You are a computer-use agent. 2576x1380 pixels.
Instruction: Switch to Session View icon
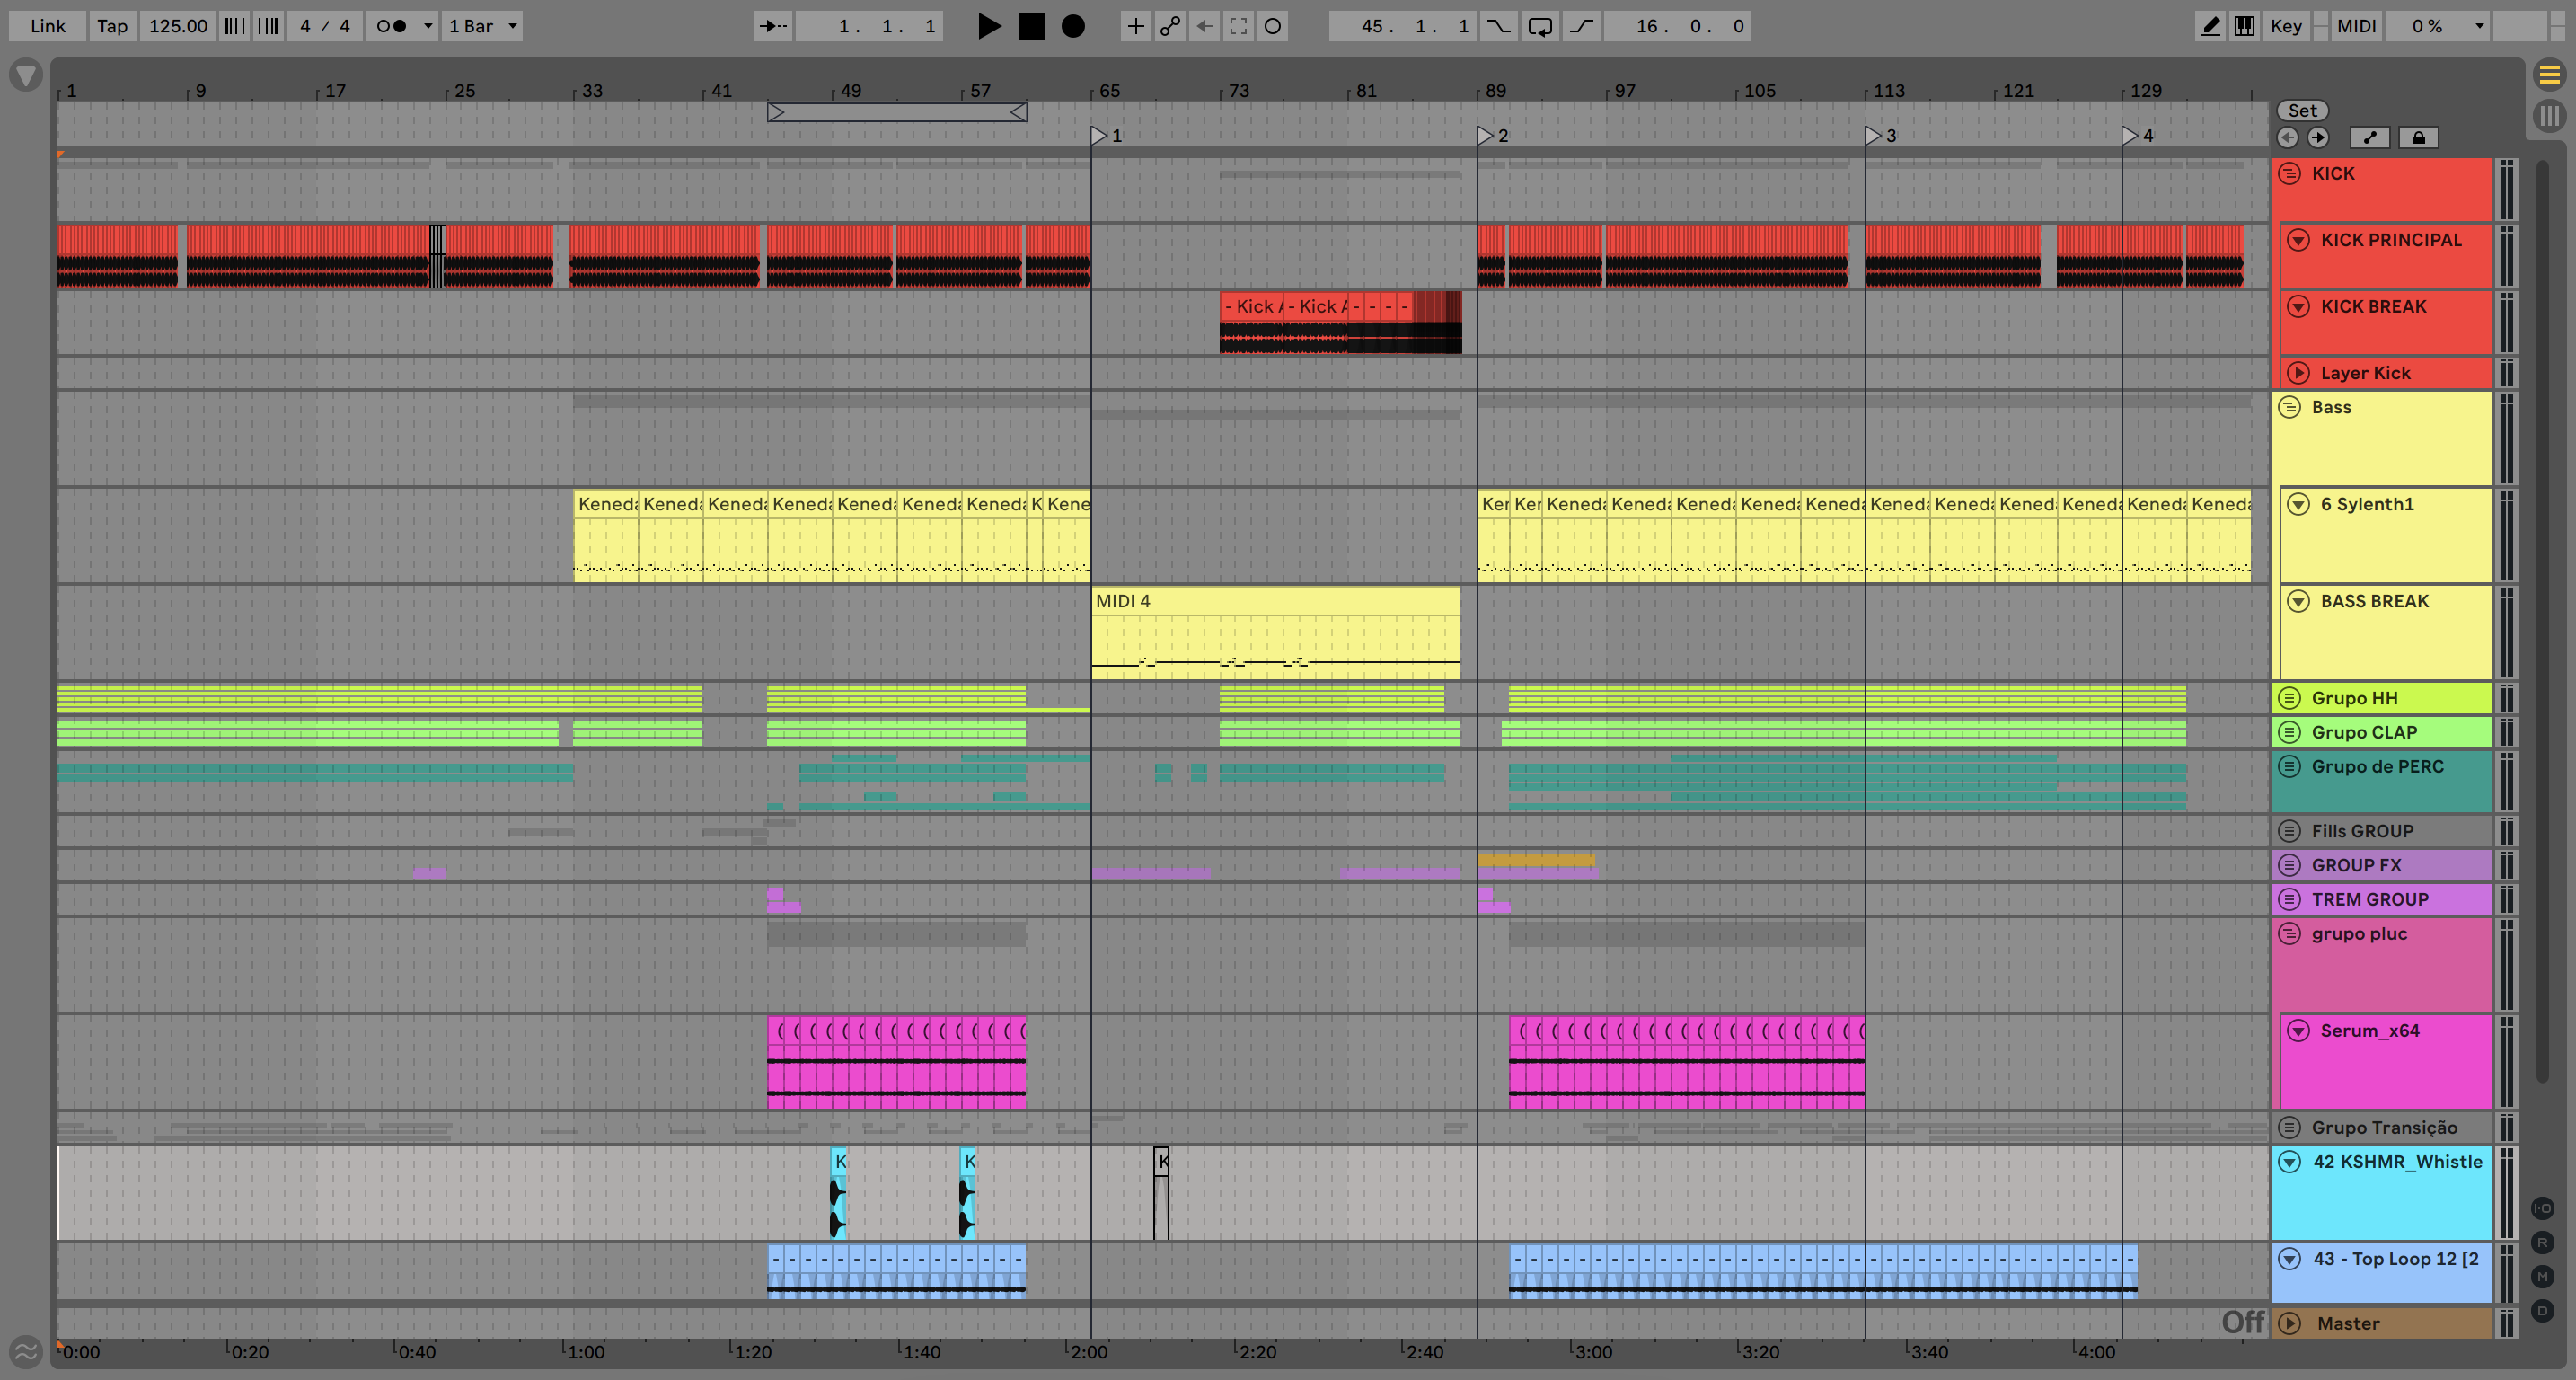(2549, 116)
